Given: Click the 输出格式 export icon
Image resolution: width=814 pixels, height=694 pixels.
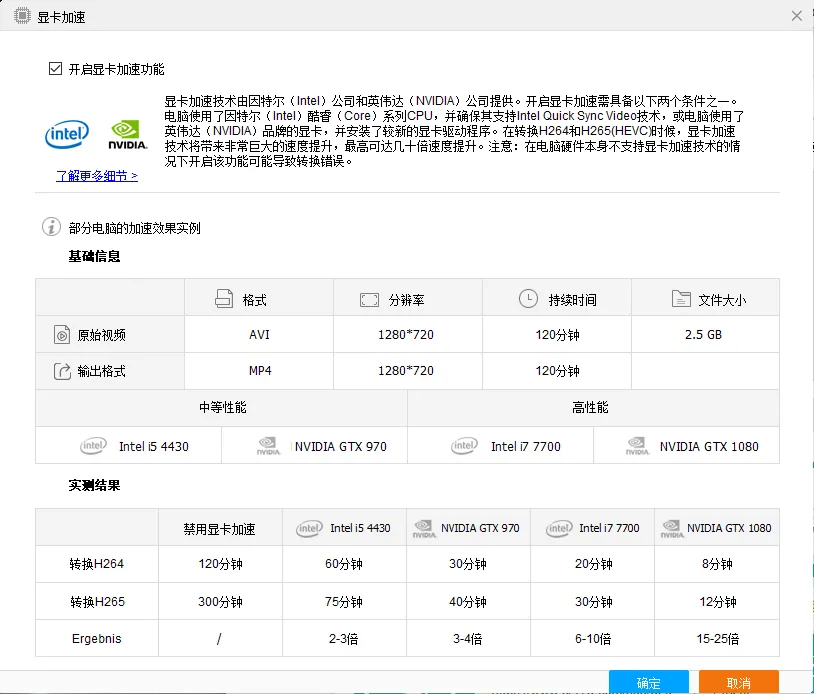Looking at the screenshot, I should click(x=62, y=371).
